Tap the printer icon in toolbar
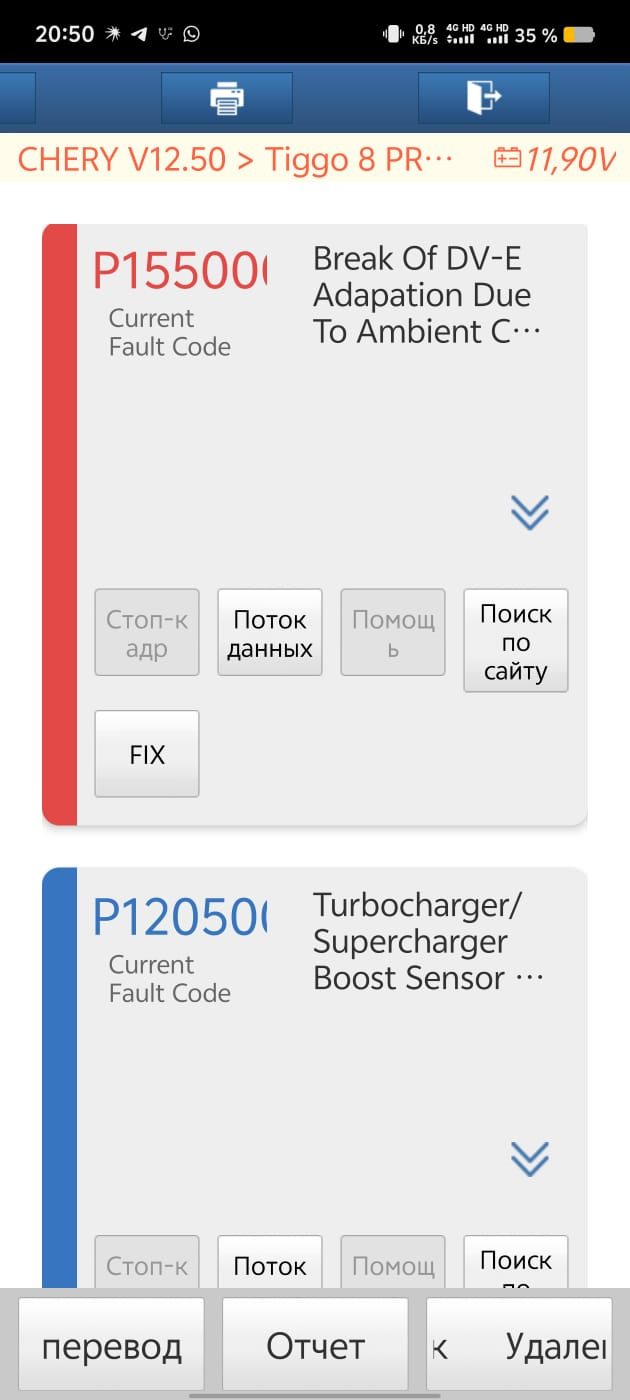The height and width of the screenshot is (1400, 630). pyautogui.click(x=227, y=98)
